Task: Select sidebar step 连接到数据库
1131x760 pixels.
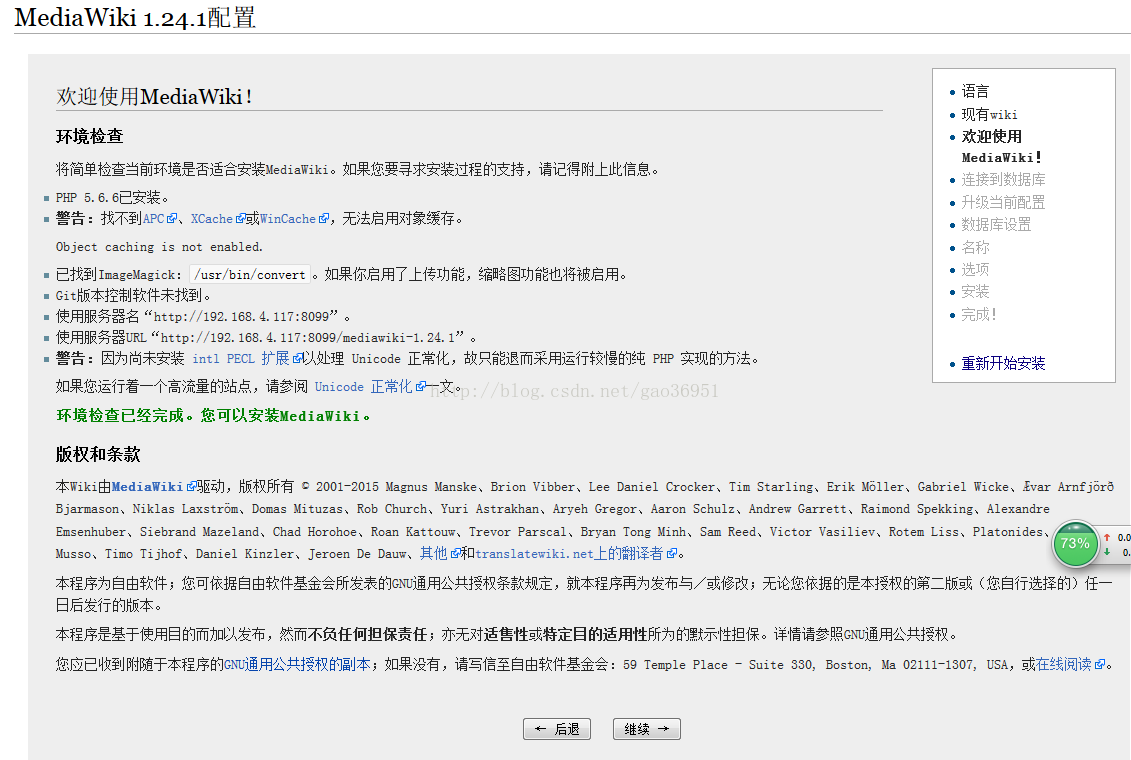Action: [x=1003, y=180]
